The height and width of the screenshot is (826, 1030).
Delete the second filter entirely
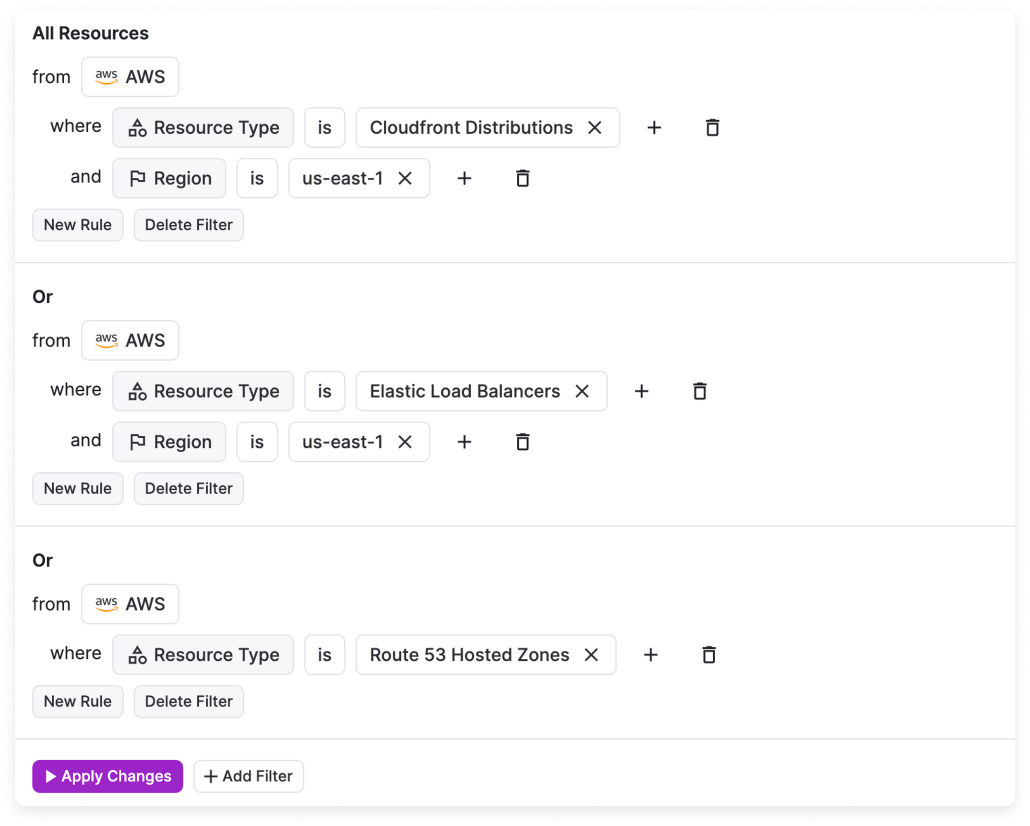click(x=188, y=488)
